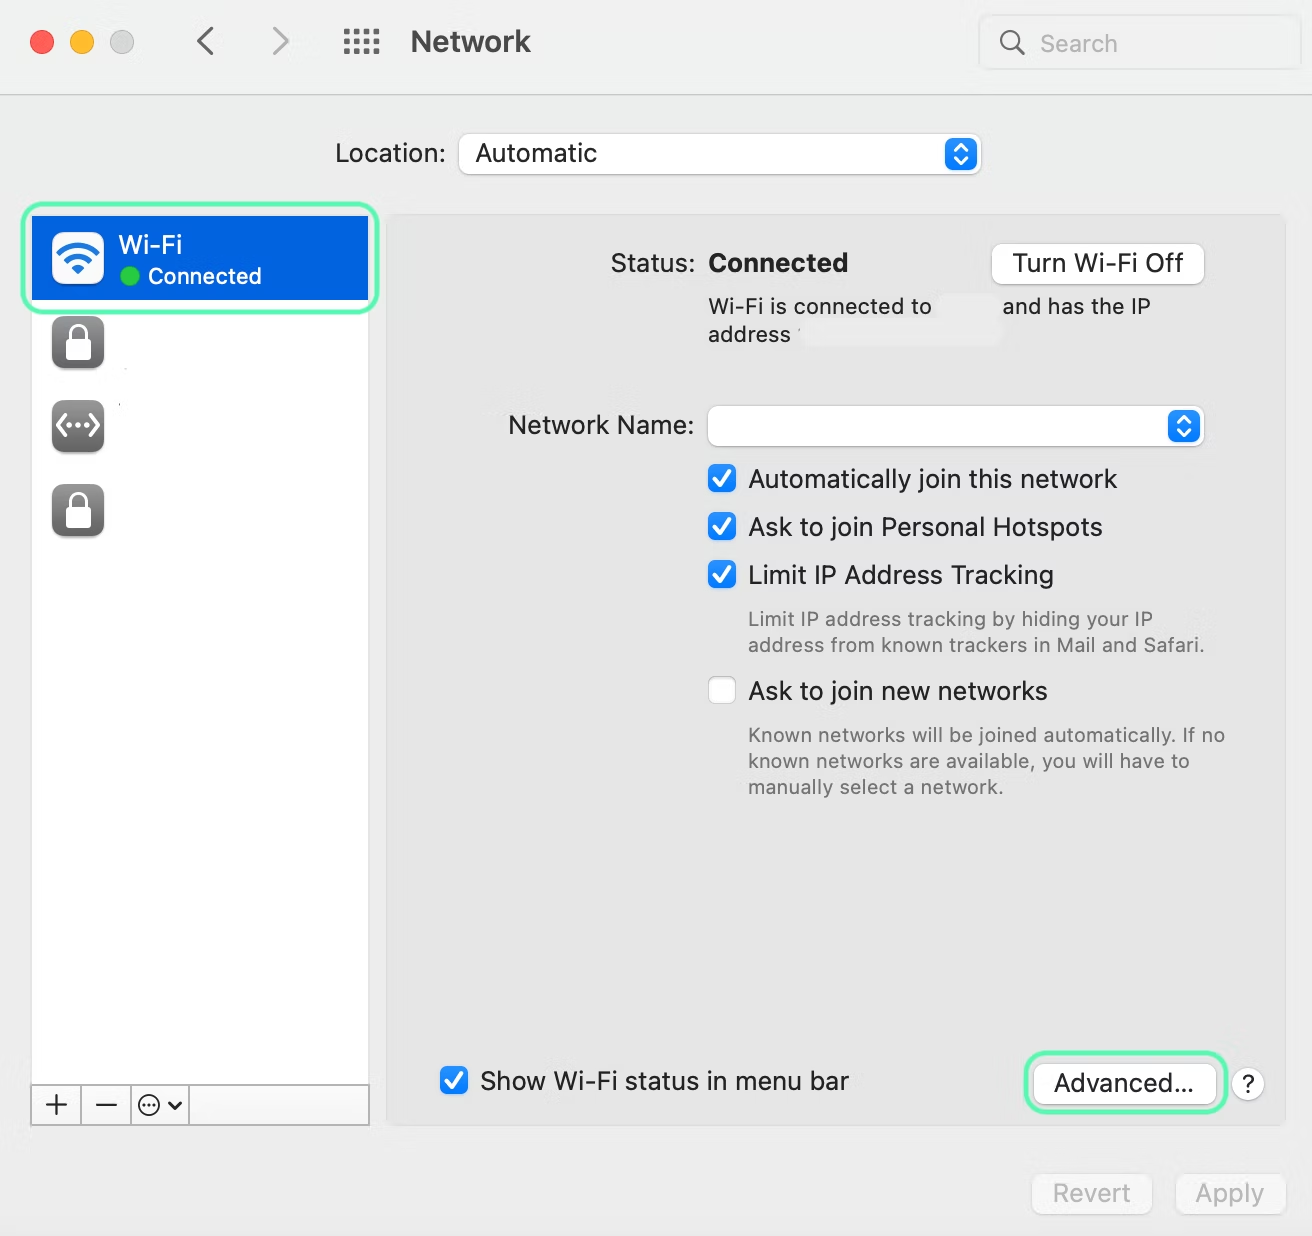This screenshot has width=1312, height=1236.
Task: Add a new network service with the plus icon
Action: pos(55,1105)
